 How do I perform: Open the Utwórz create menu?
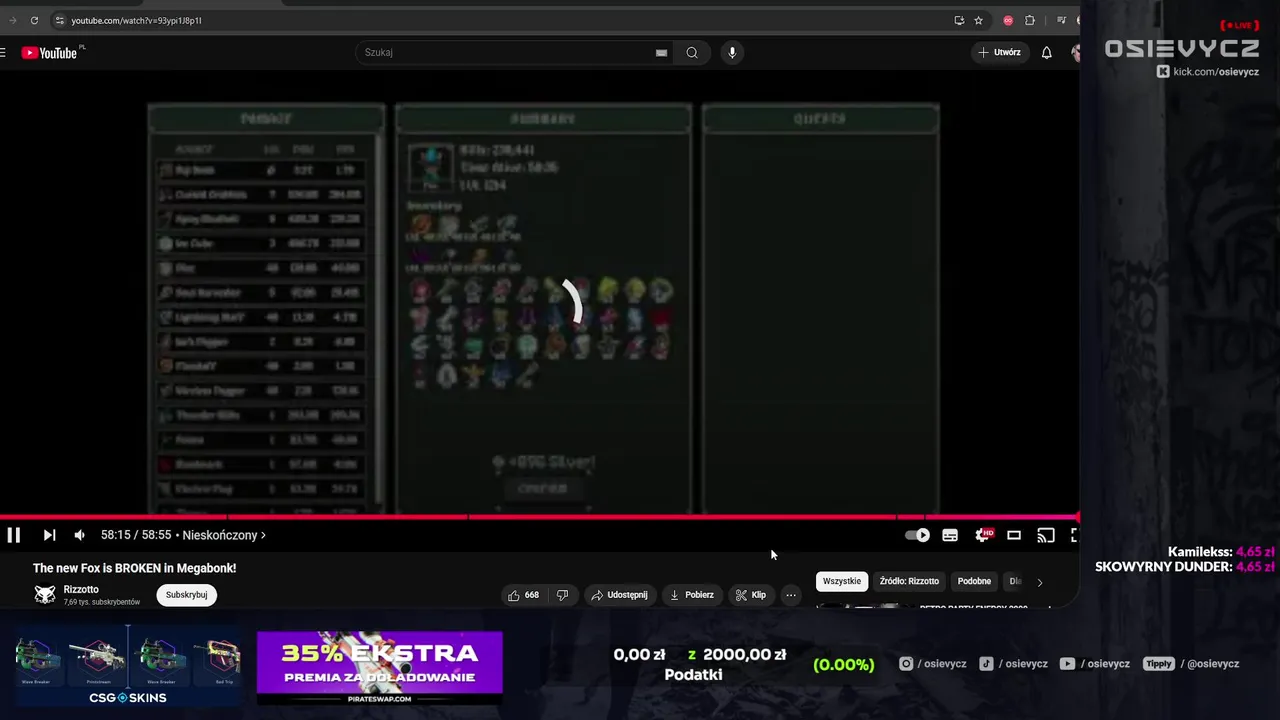1000,52
